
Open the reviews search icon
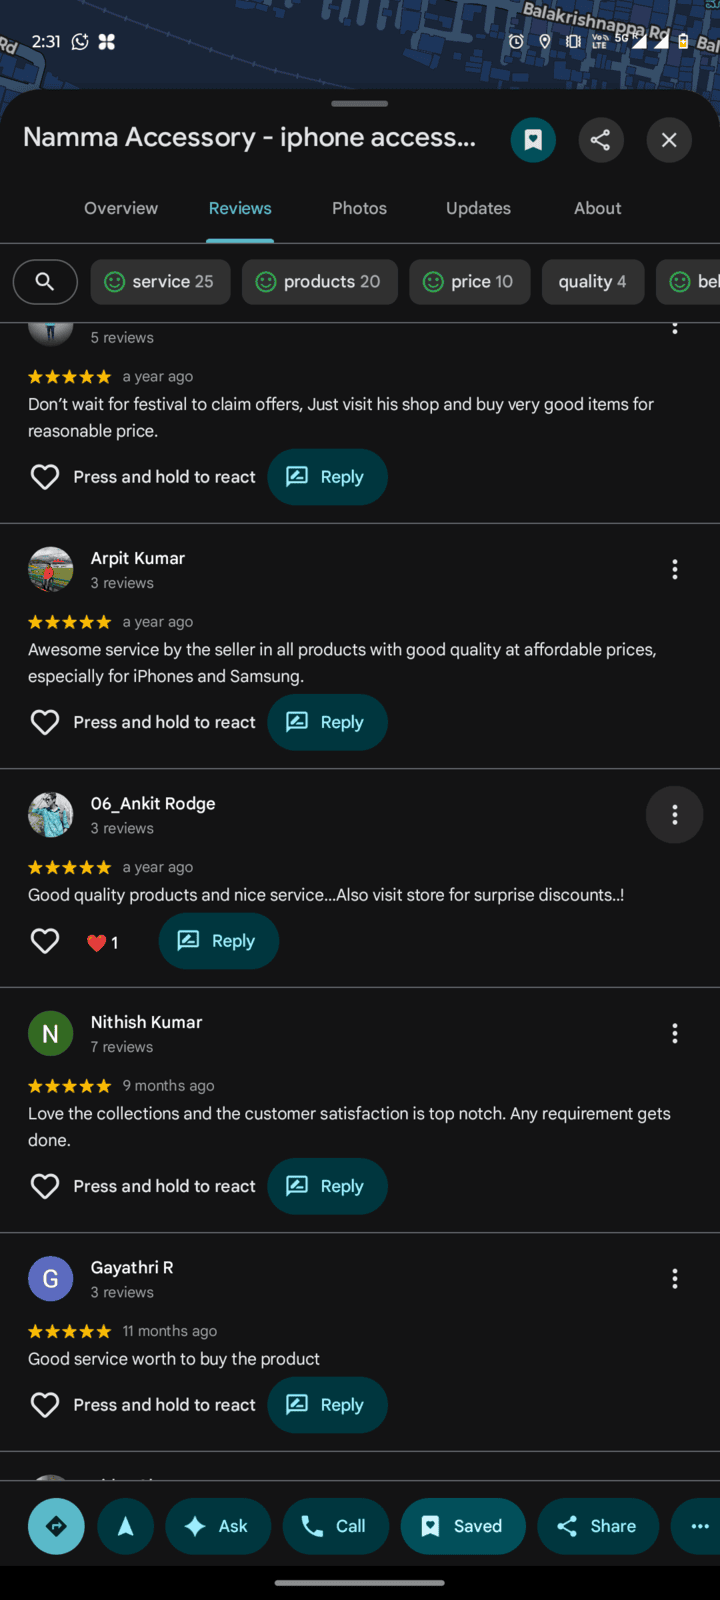pos(45,282)
